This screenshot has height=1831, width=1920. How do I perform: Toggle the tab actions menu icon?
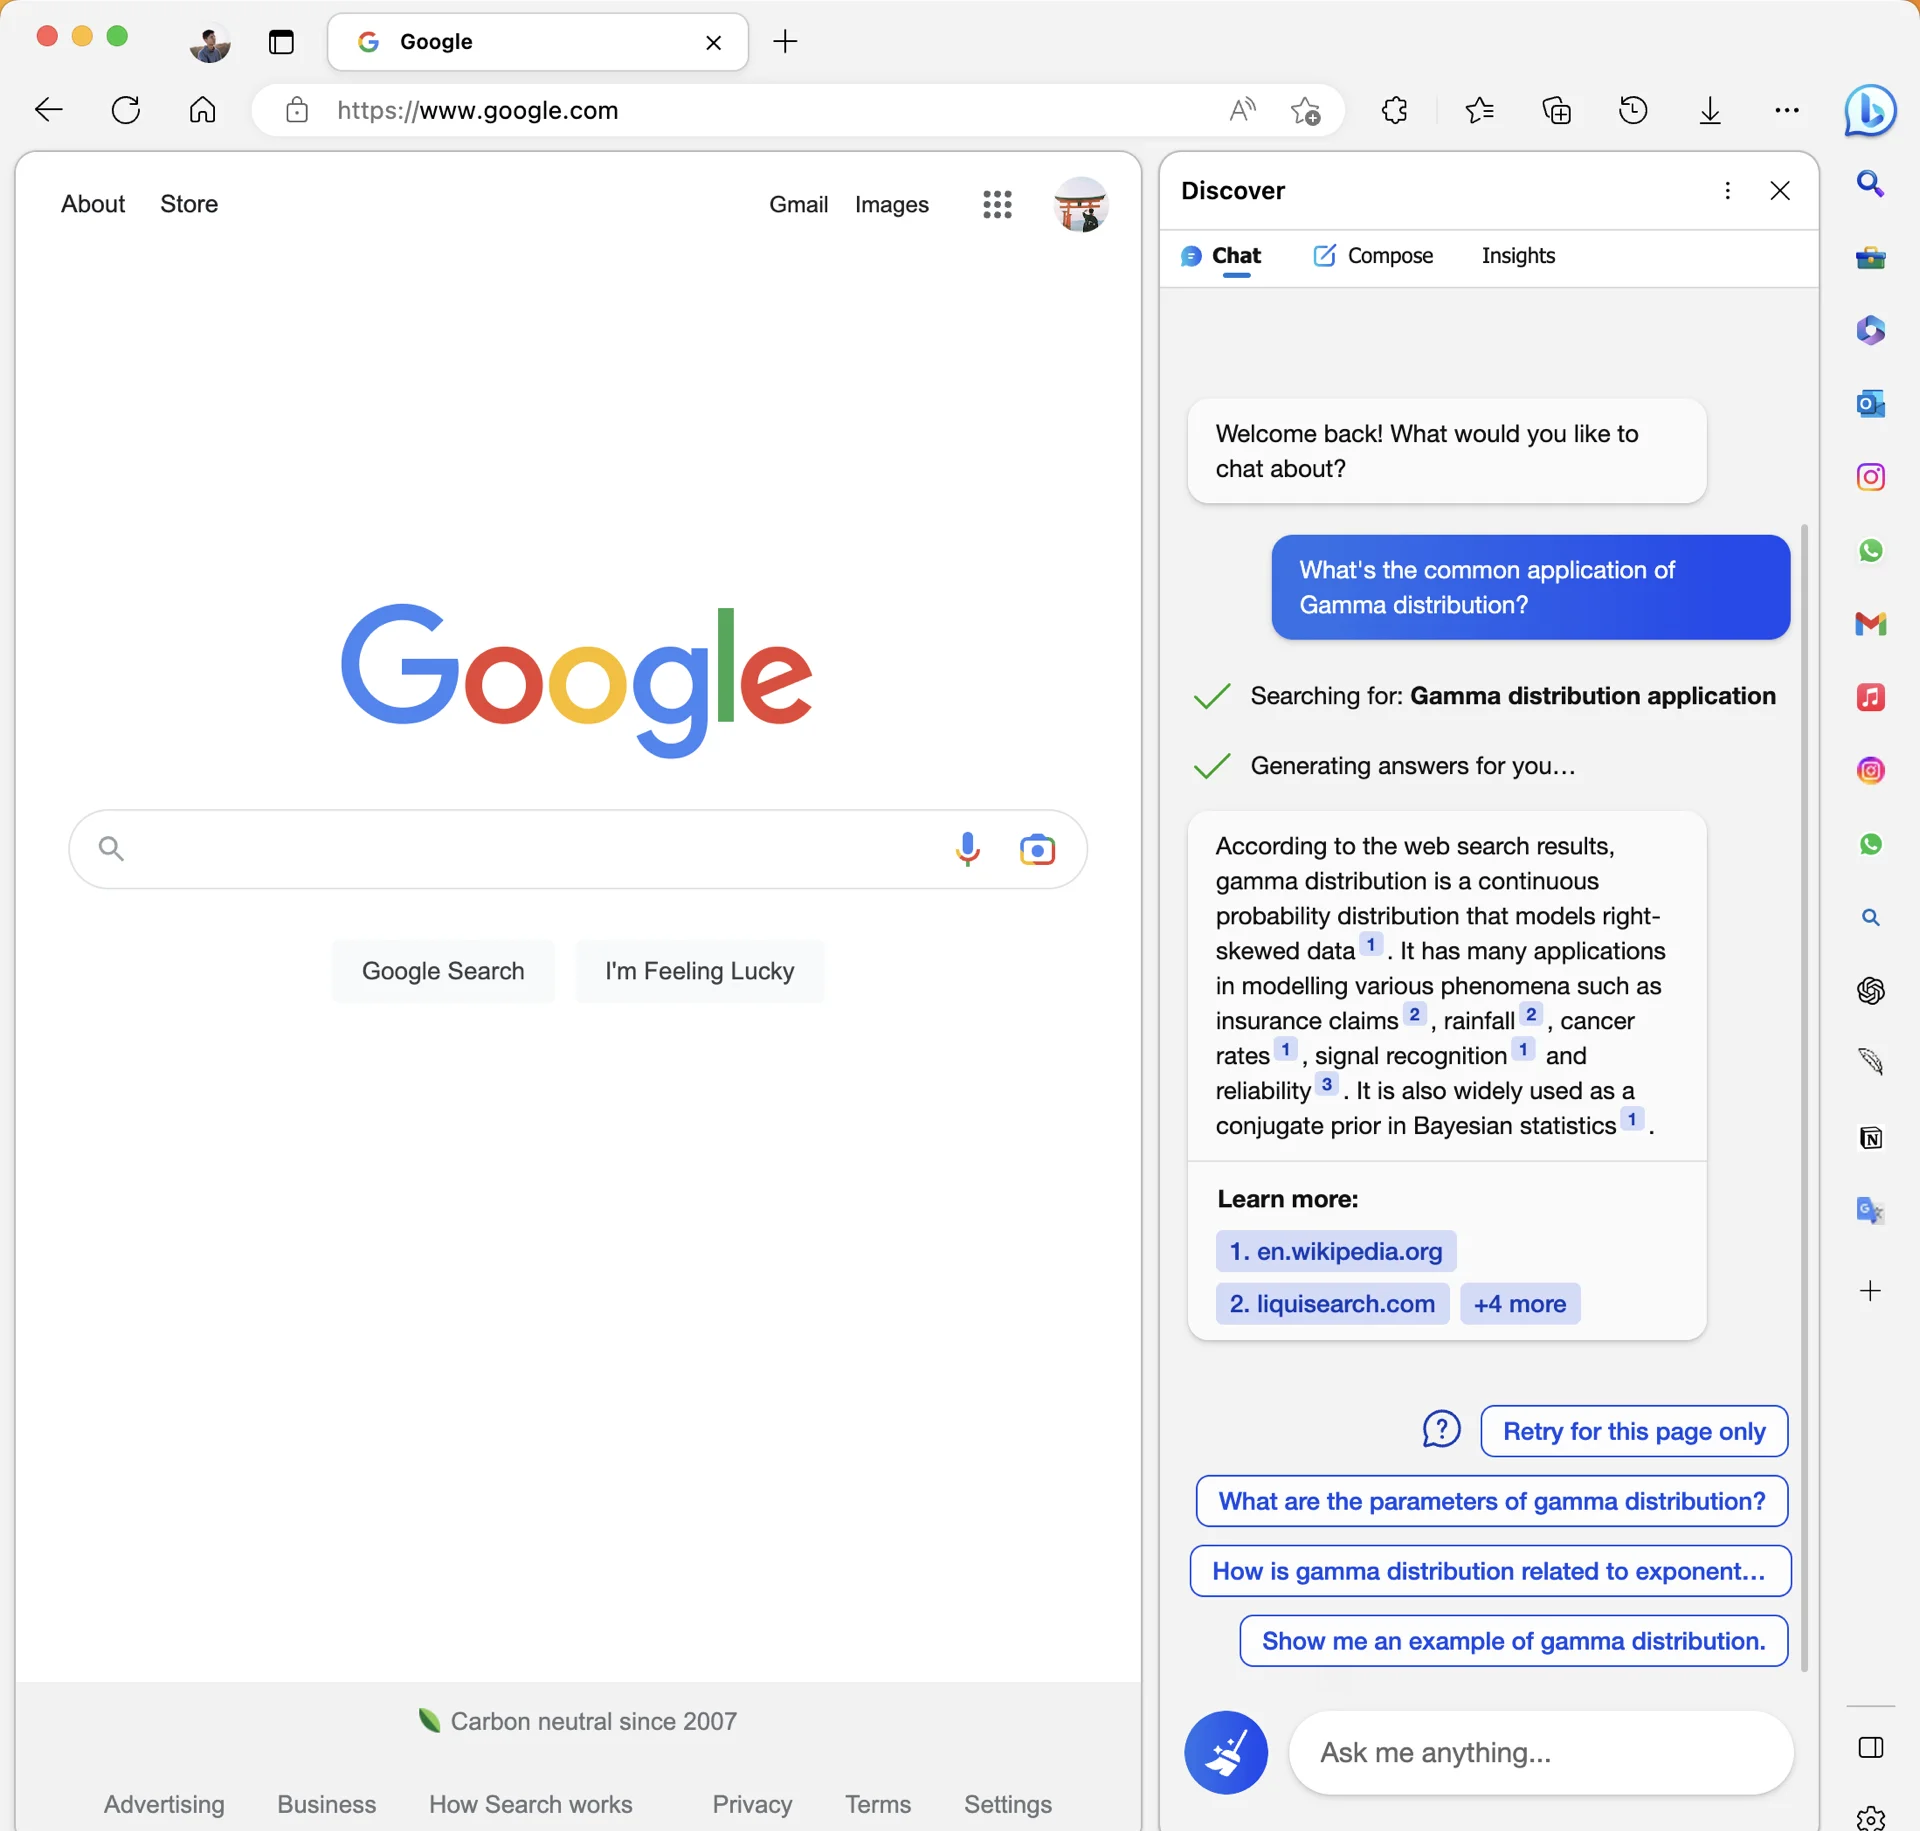281,42
